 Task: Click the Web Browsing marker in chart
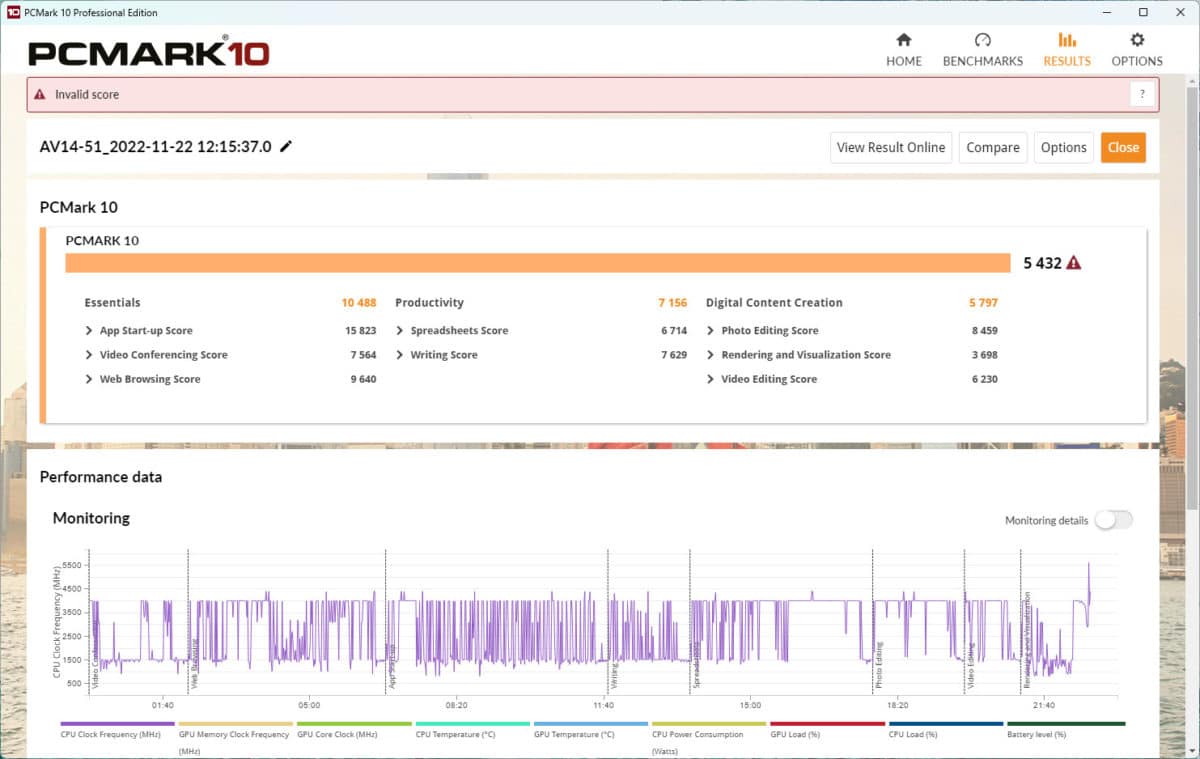click(x=194, y=665)
